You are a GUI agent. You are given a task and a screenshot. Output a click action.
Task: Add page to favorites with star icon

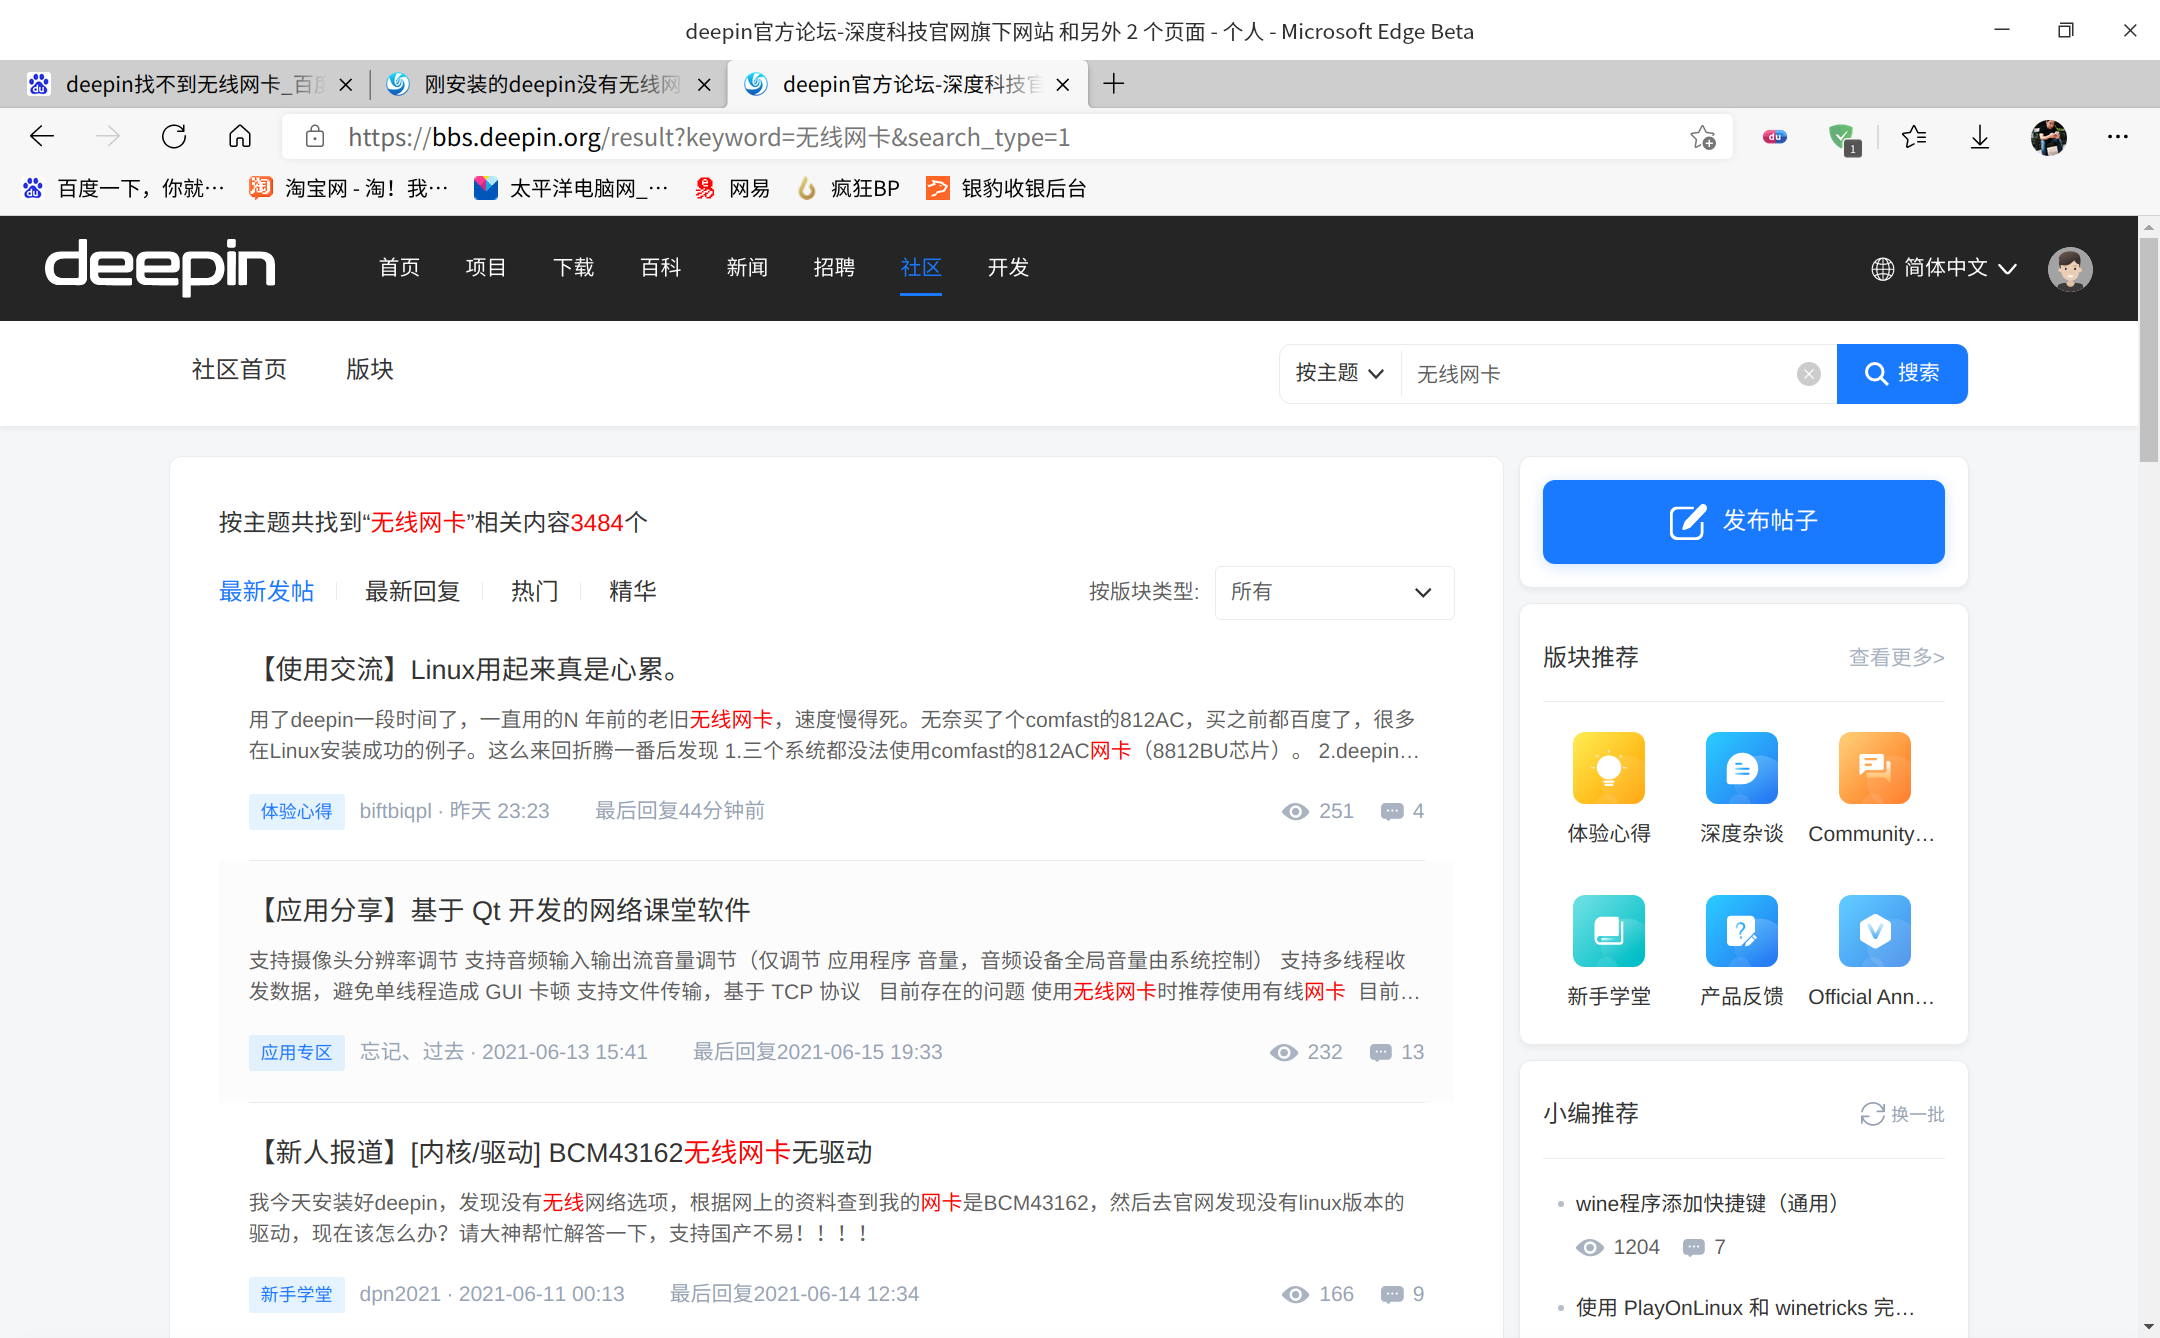[x=1703, y=137]
